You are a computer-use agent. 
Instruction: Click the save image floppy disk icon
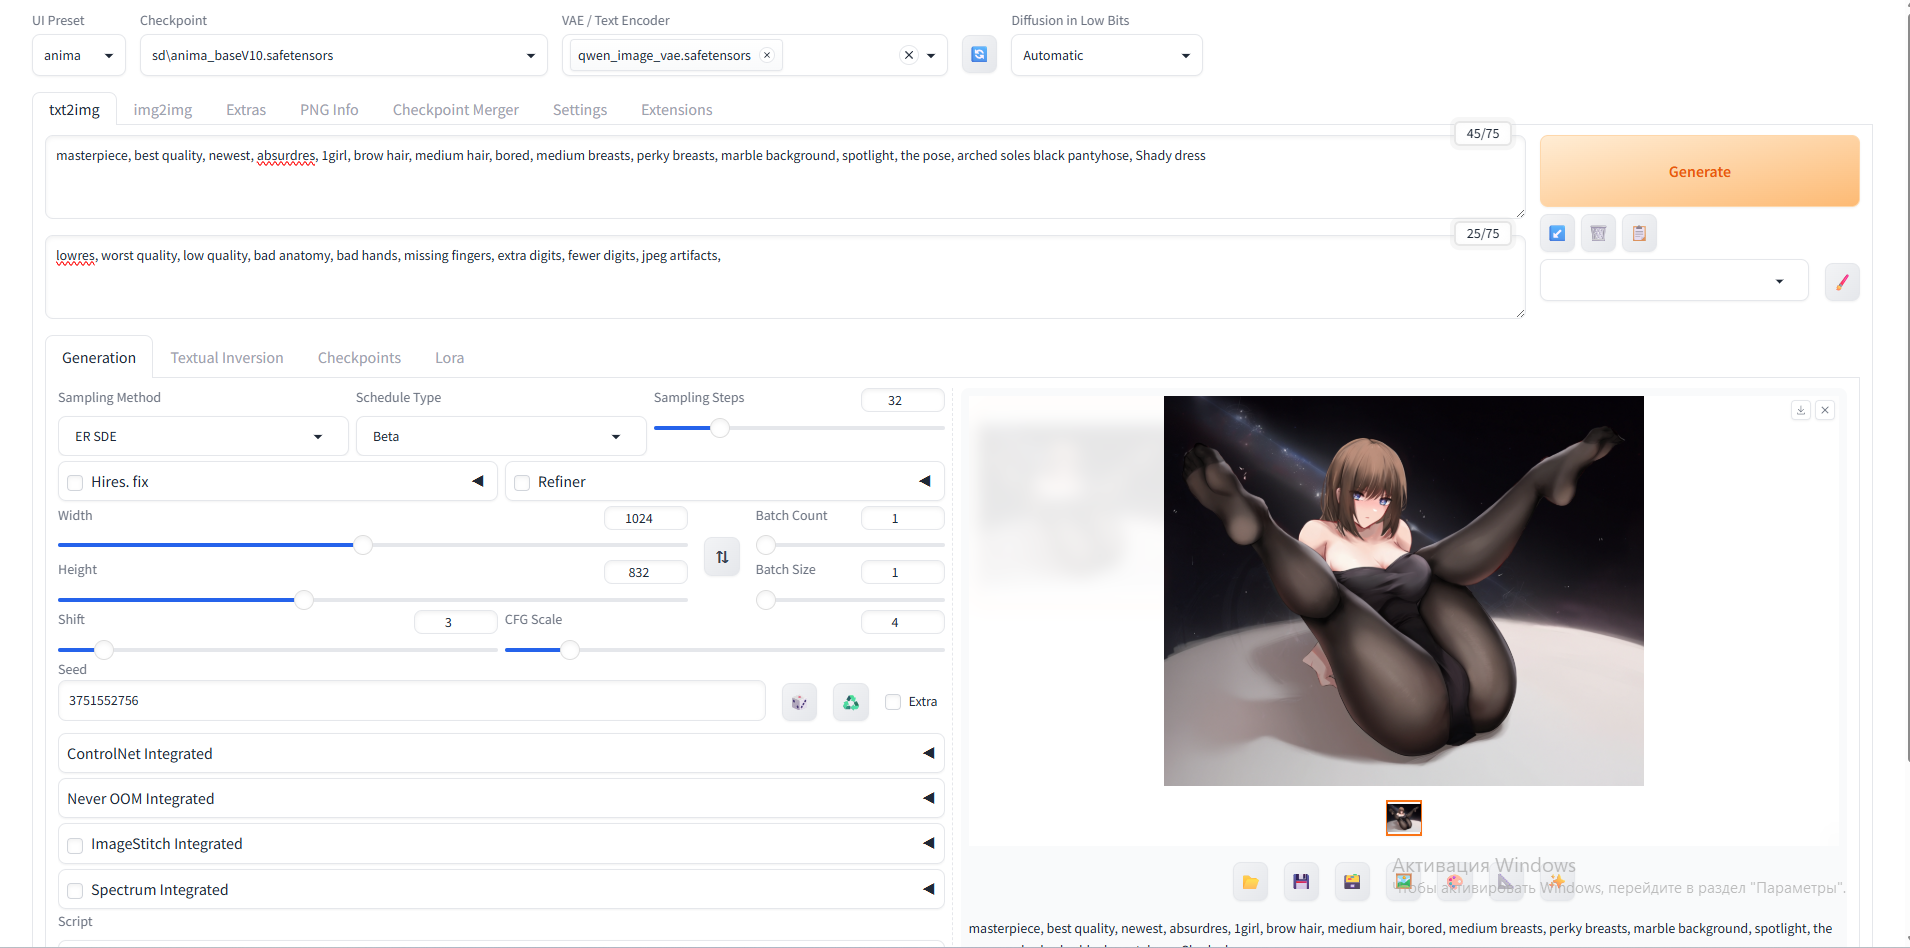tap(1301, 881)
